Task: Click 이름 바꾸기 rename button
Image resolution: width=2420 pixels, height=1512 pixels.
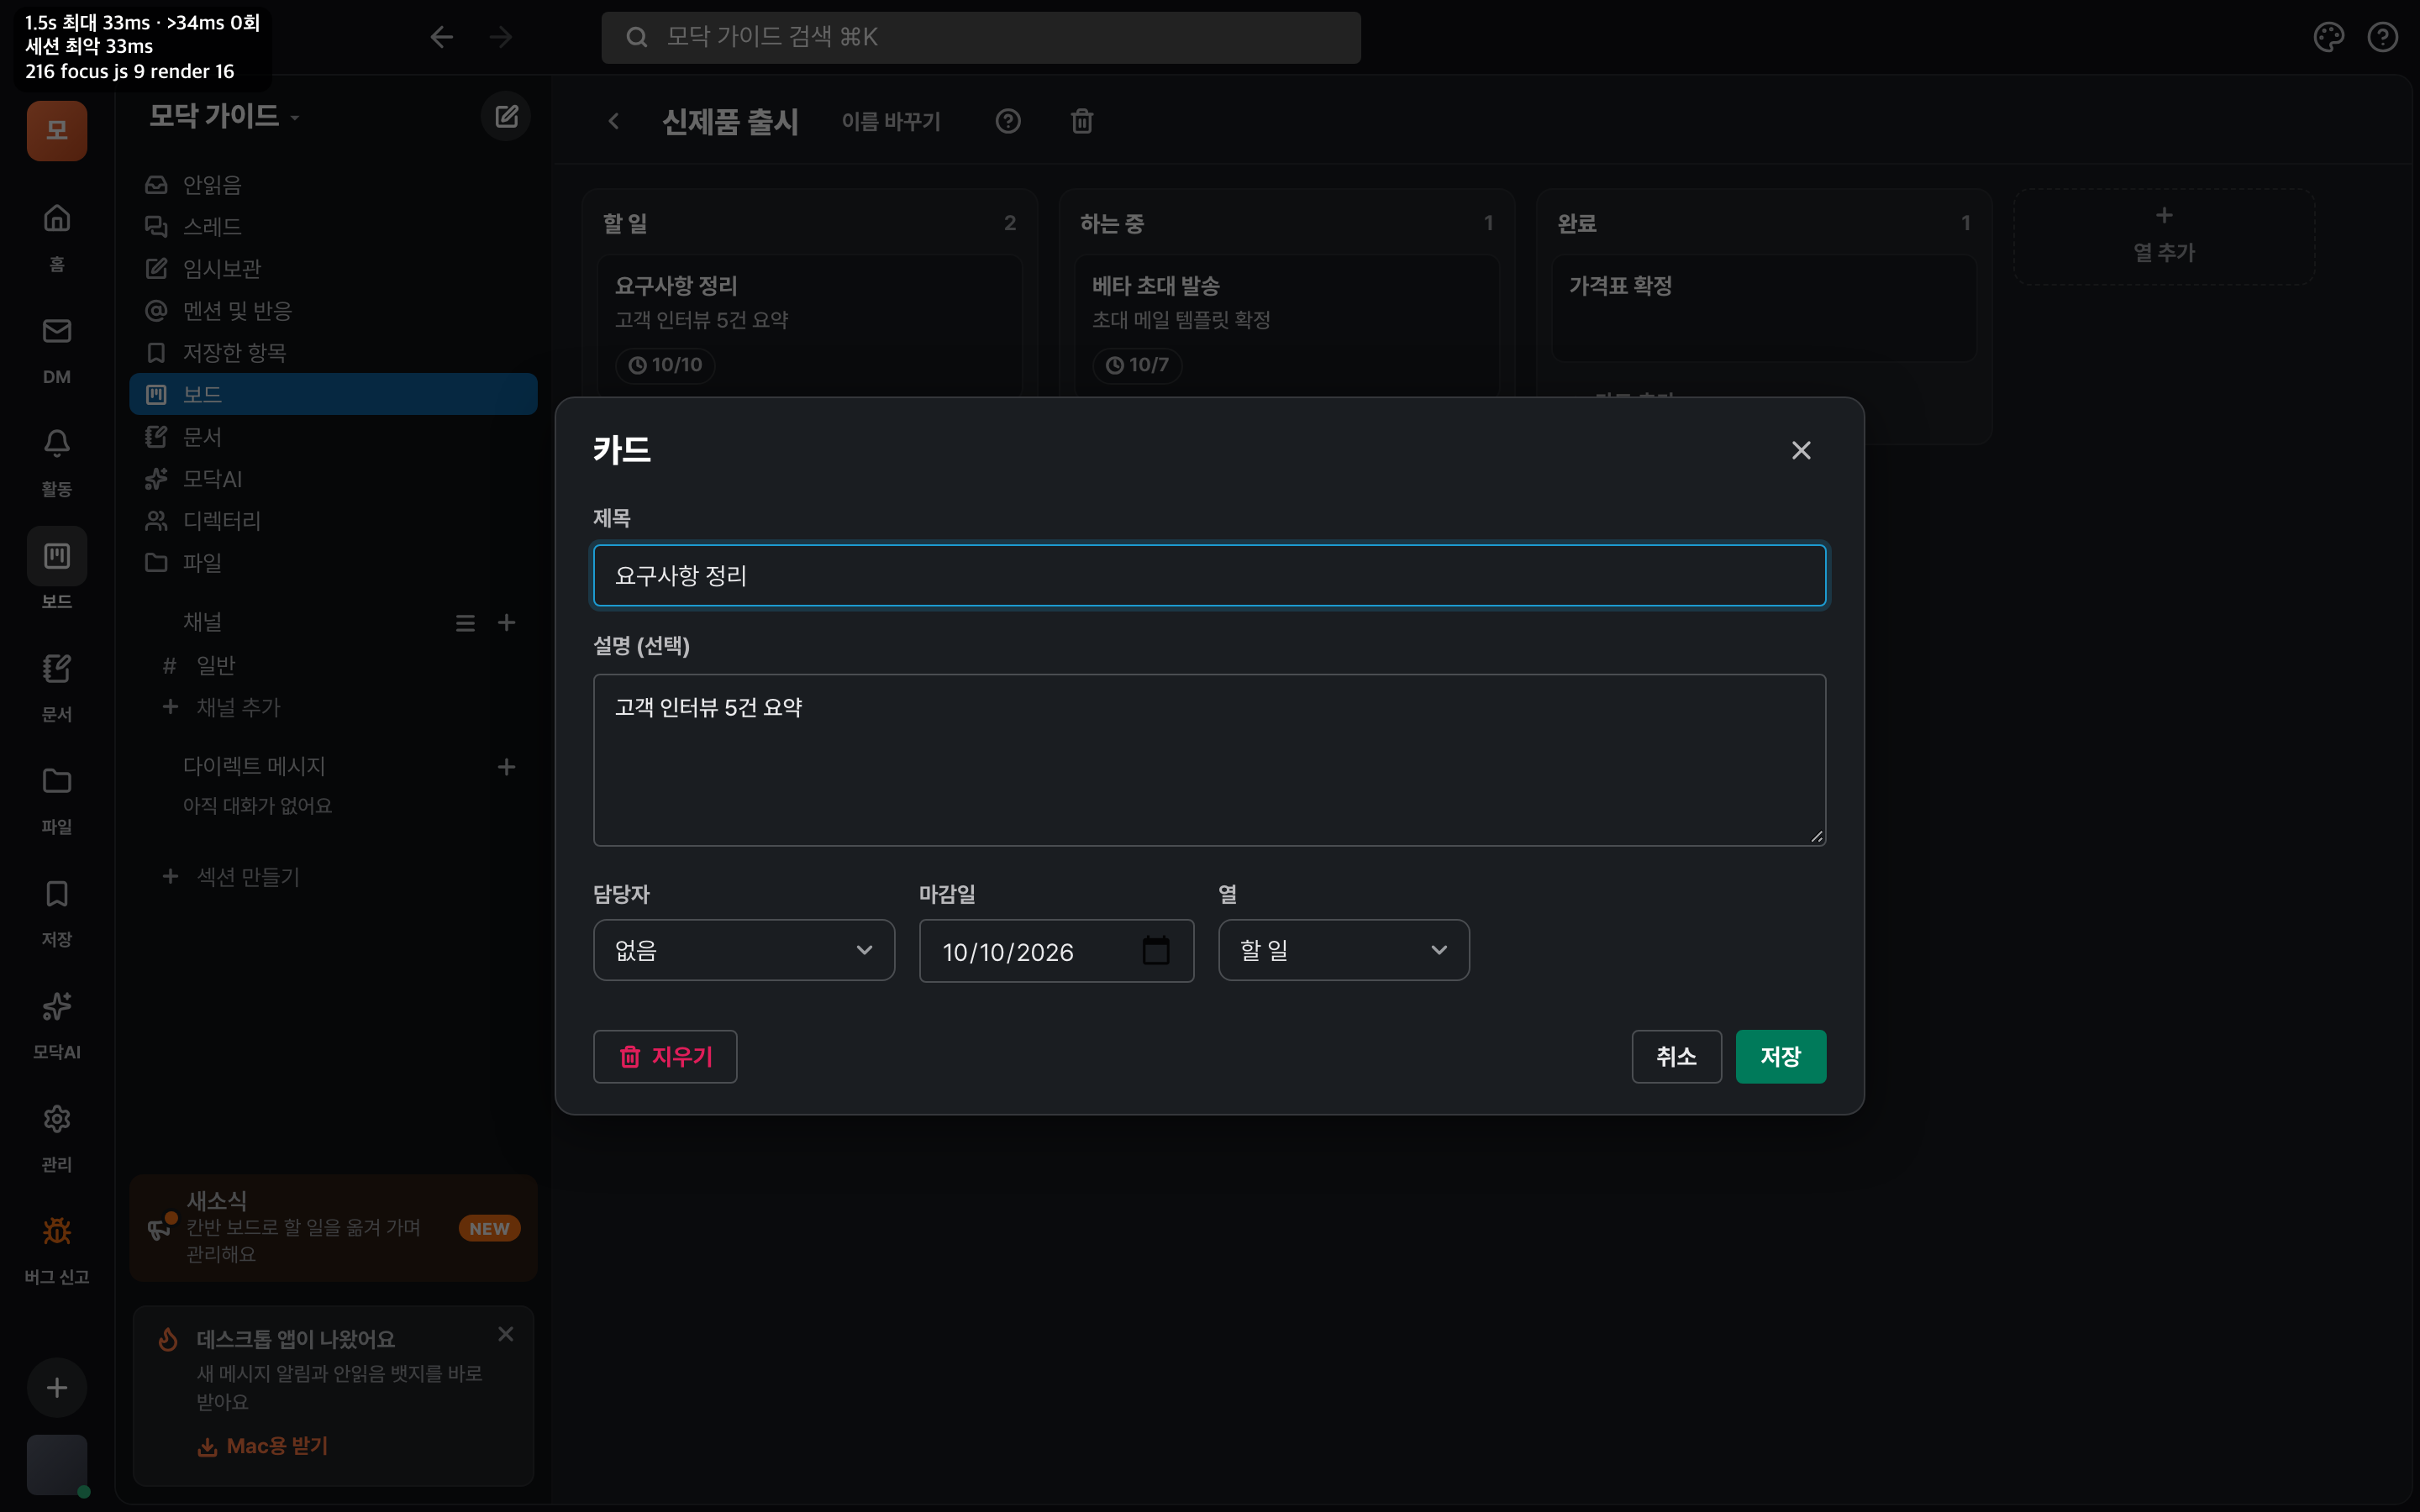Action: [x=890, y=121]
